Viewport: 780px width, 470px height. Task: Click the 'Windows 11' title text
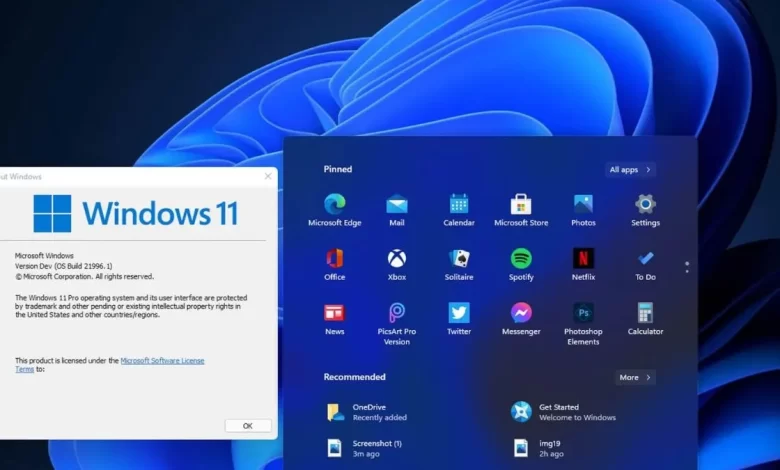tap(160, 213)
